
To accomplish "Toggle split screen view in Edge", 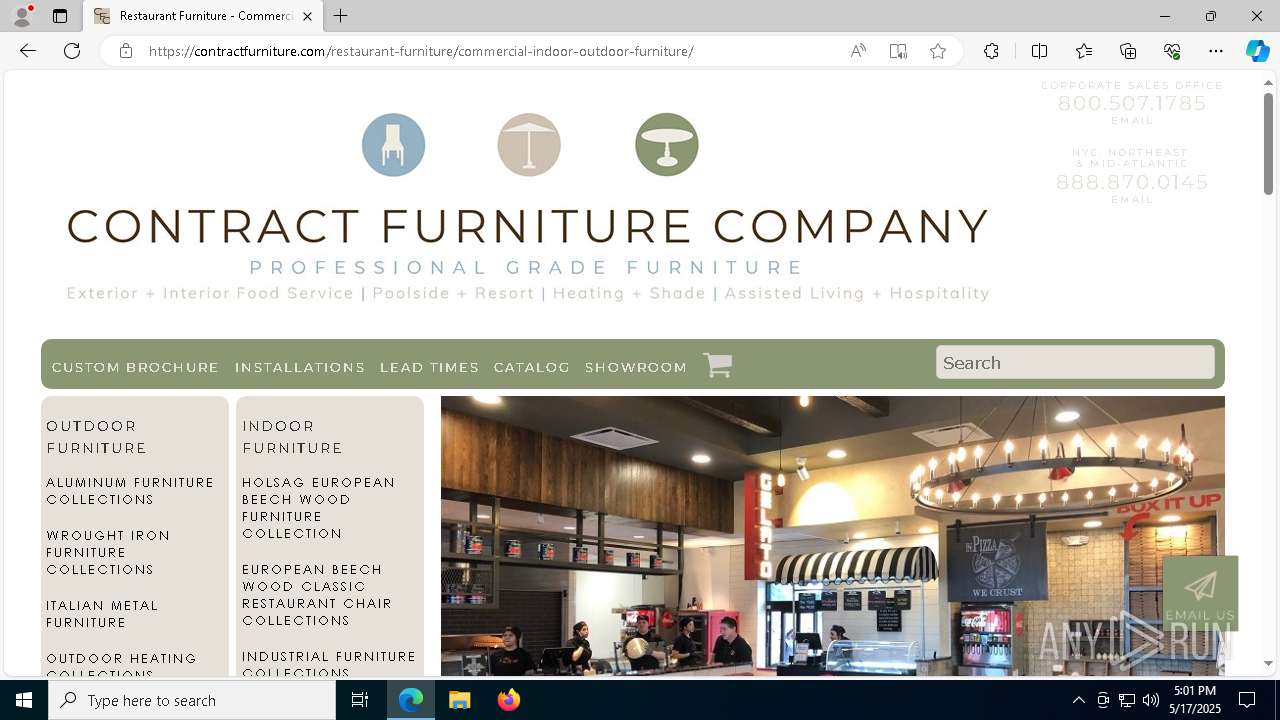I will tap(1039, 51).
